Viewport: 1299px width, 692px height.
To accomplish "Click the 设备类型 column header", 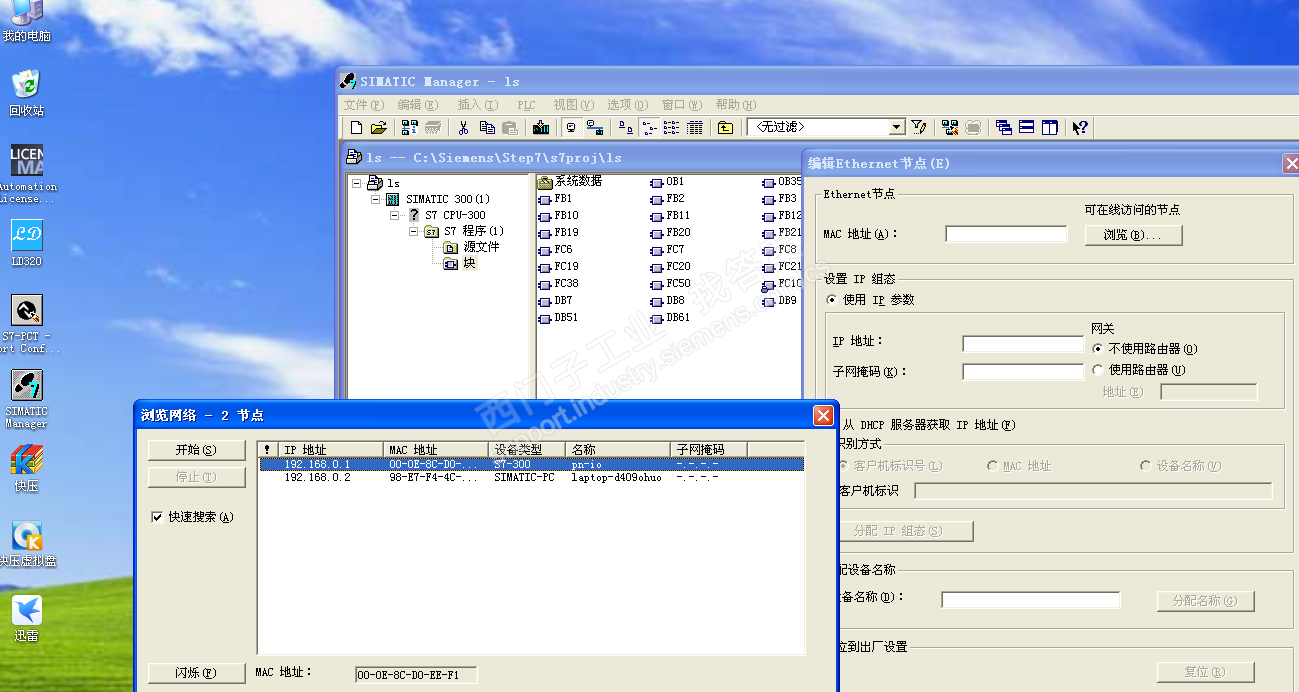I will [527, 450].
